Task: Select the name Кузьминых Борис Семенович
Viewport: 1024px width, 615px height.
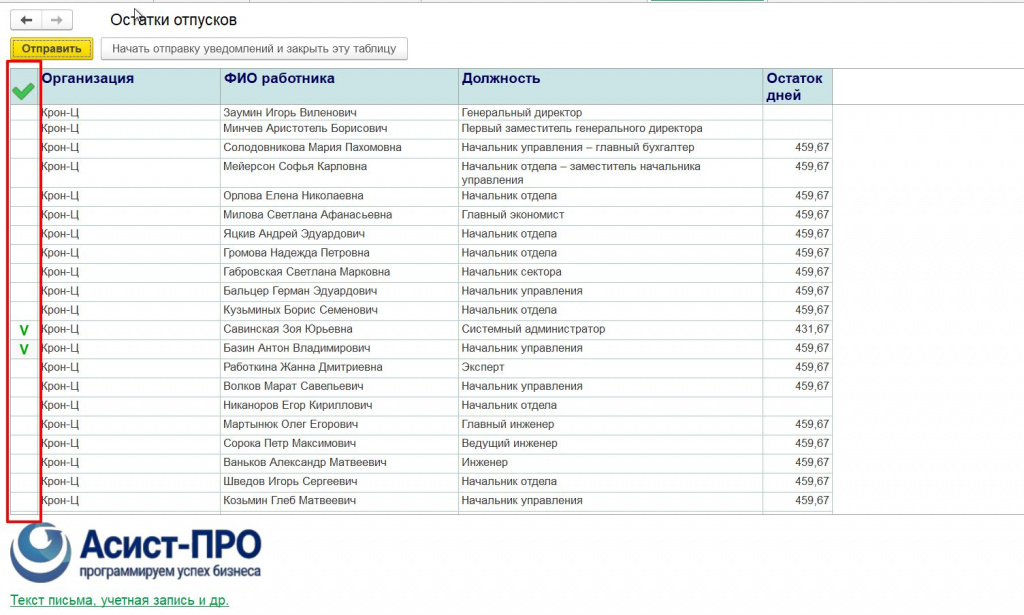Action: coord(300,309)
